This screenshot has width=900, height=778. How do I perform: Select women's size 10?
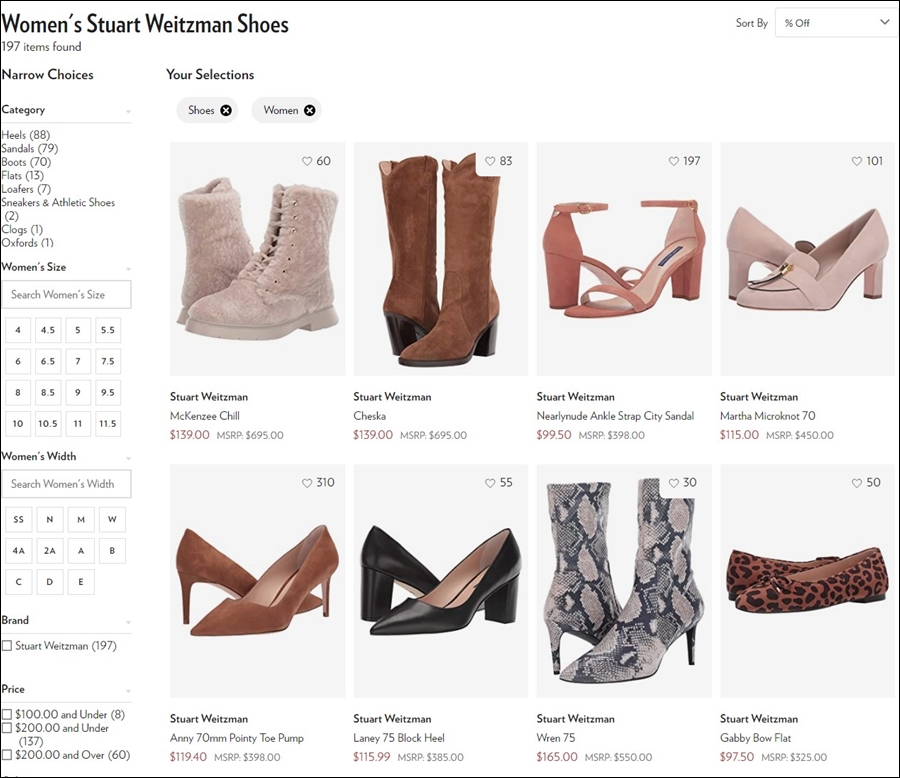[x=18, y=424]
